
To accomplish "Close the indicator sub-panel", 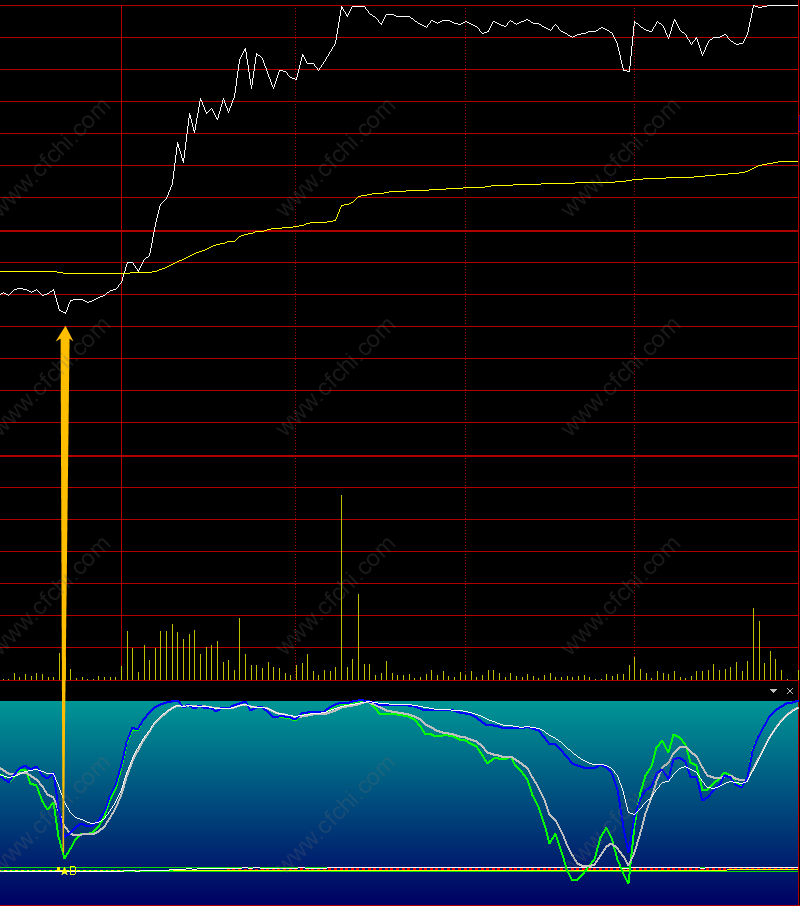I will [790, 691].
